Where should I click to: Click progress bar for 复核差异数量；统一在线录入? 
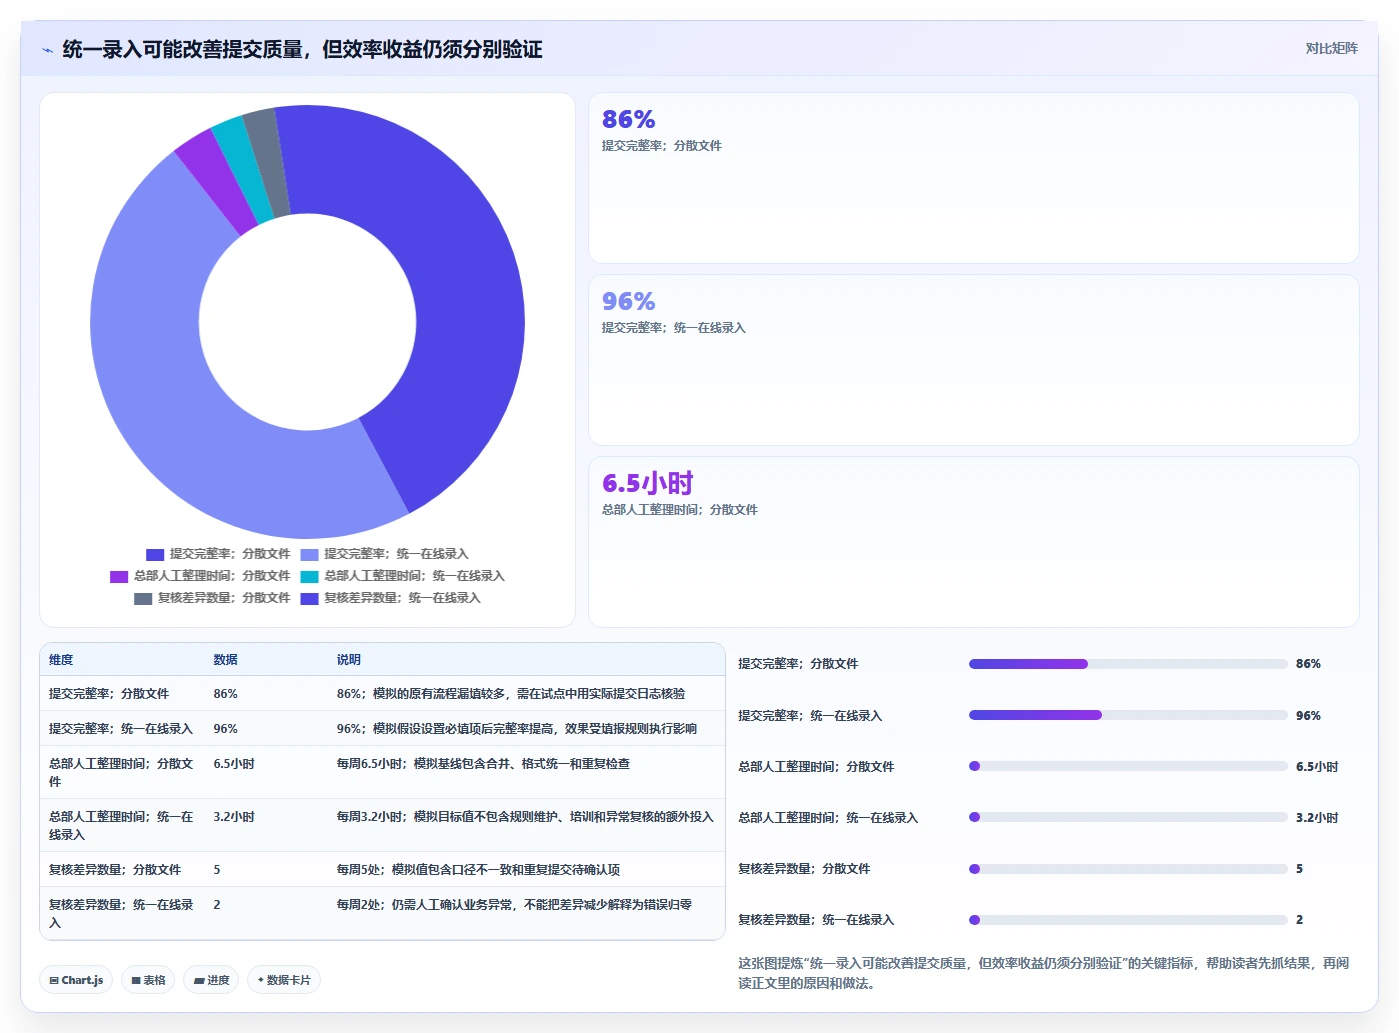(1128, 920)
